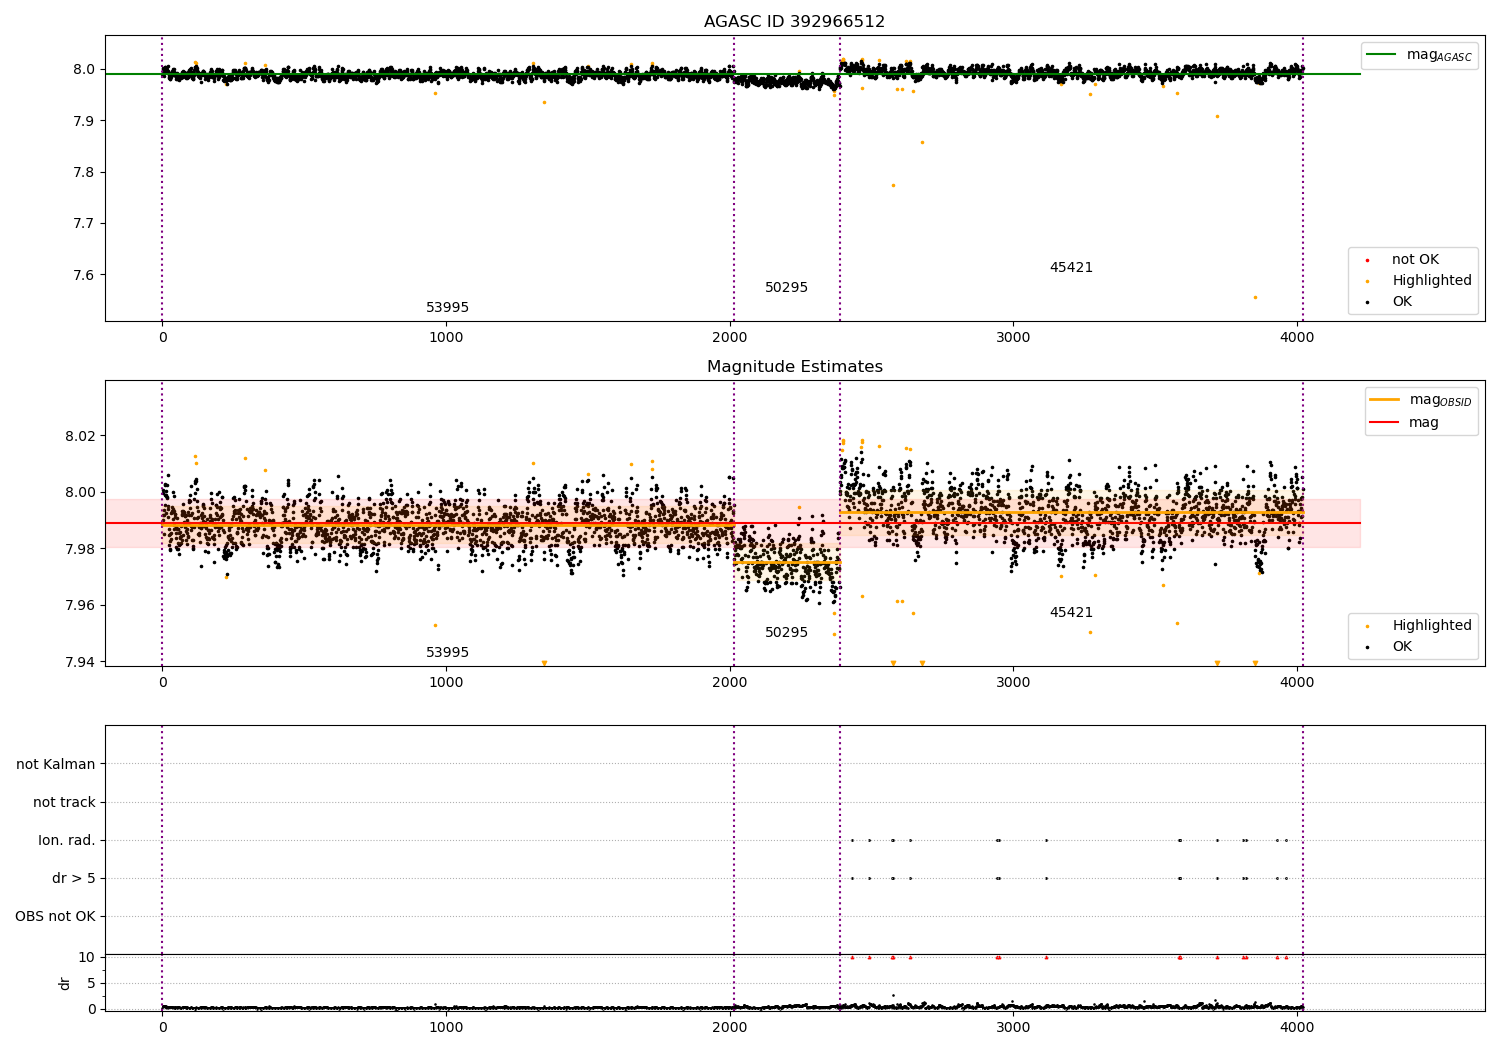The height and width of the screenshot is (1050, 1500).
Task: Click the 8.00 y-axis tick in middle plot
Action: pos(79,493)
